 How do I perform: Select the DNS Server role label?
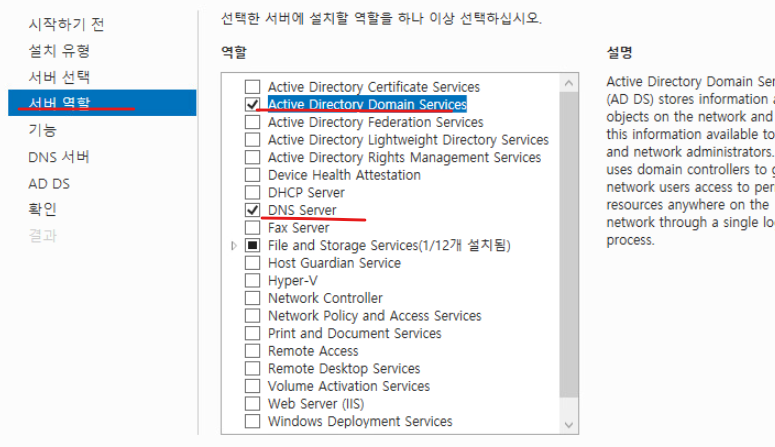[302, 210]
